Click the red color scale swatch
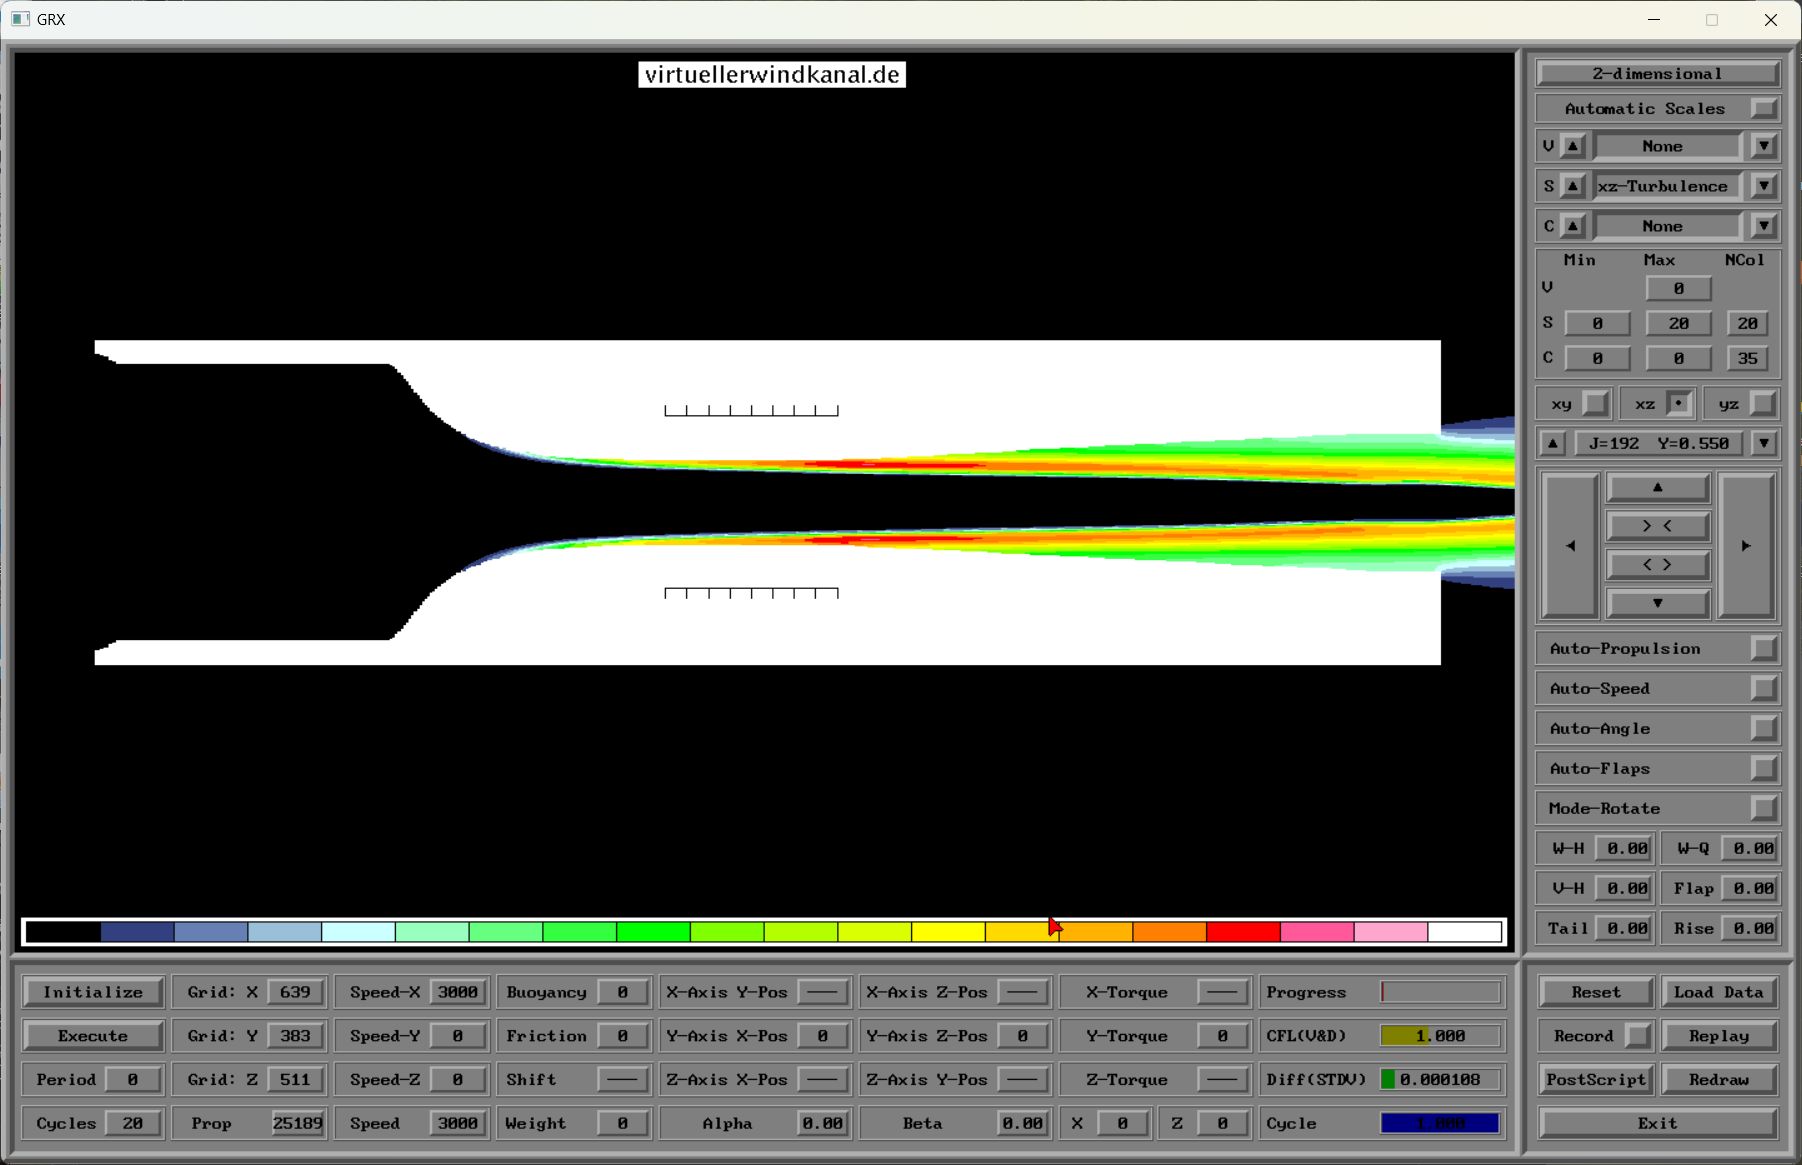Viewport: 1802px width, 1165px height. (x=1243, y=932)
